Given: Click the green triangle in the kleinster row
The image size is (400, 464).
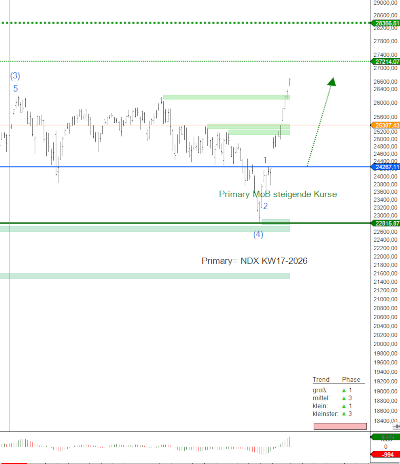Looking at the screenshot, I should click(344, 414).
